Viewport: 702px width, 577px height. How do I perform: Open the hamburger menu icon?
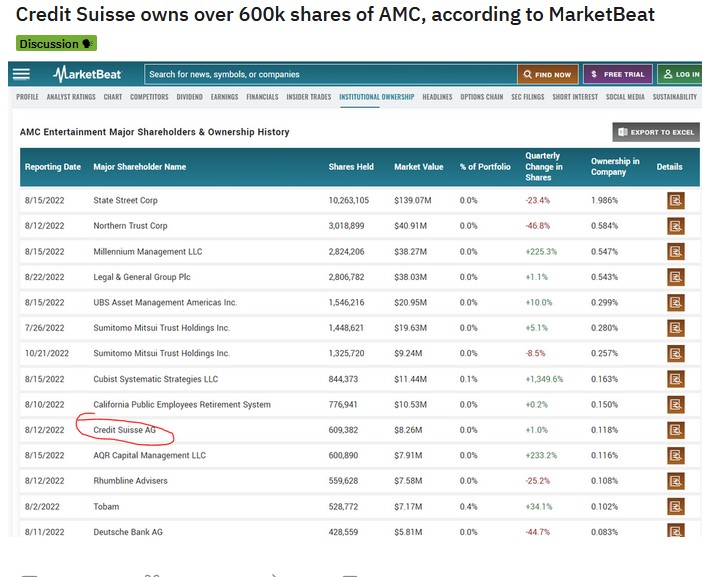pyautogui.click(x=21, y=74)
